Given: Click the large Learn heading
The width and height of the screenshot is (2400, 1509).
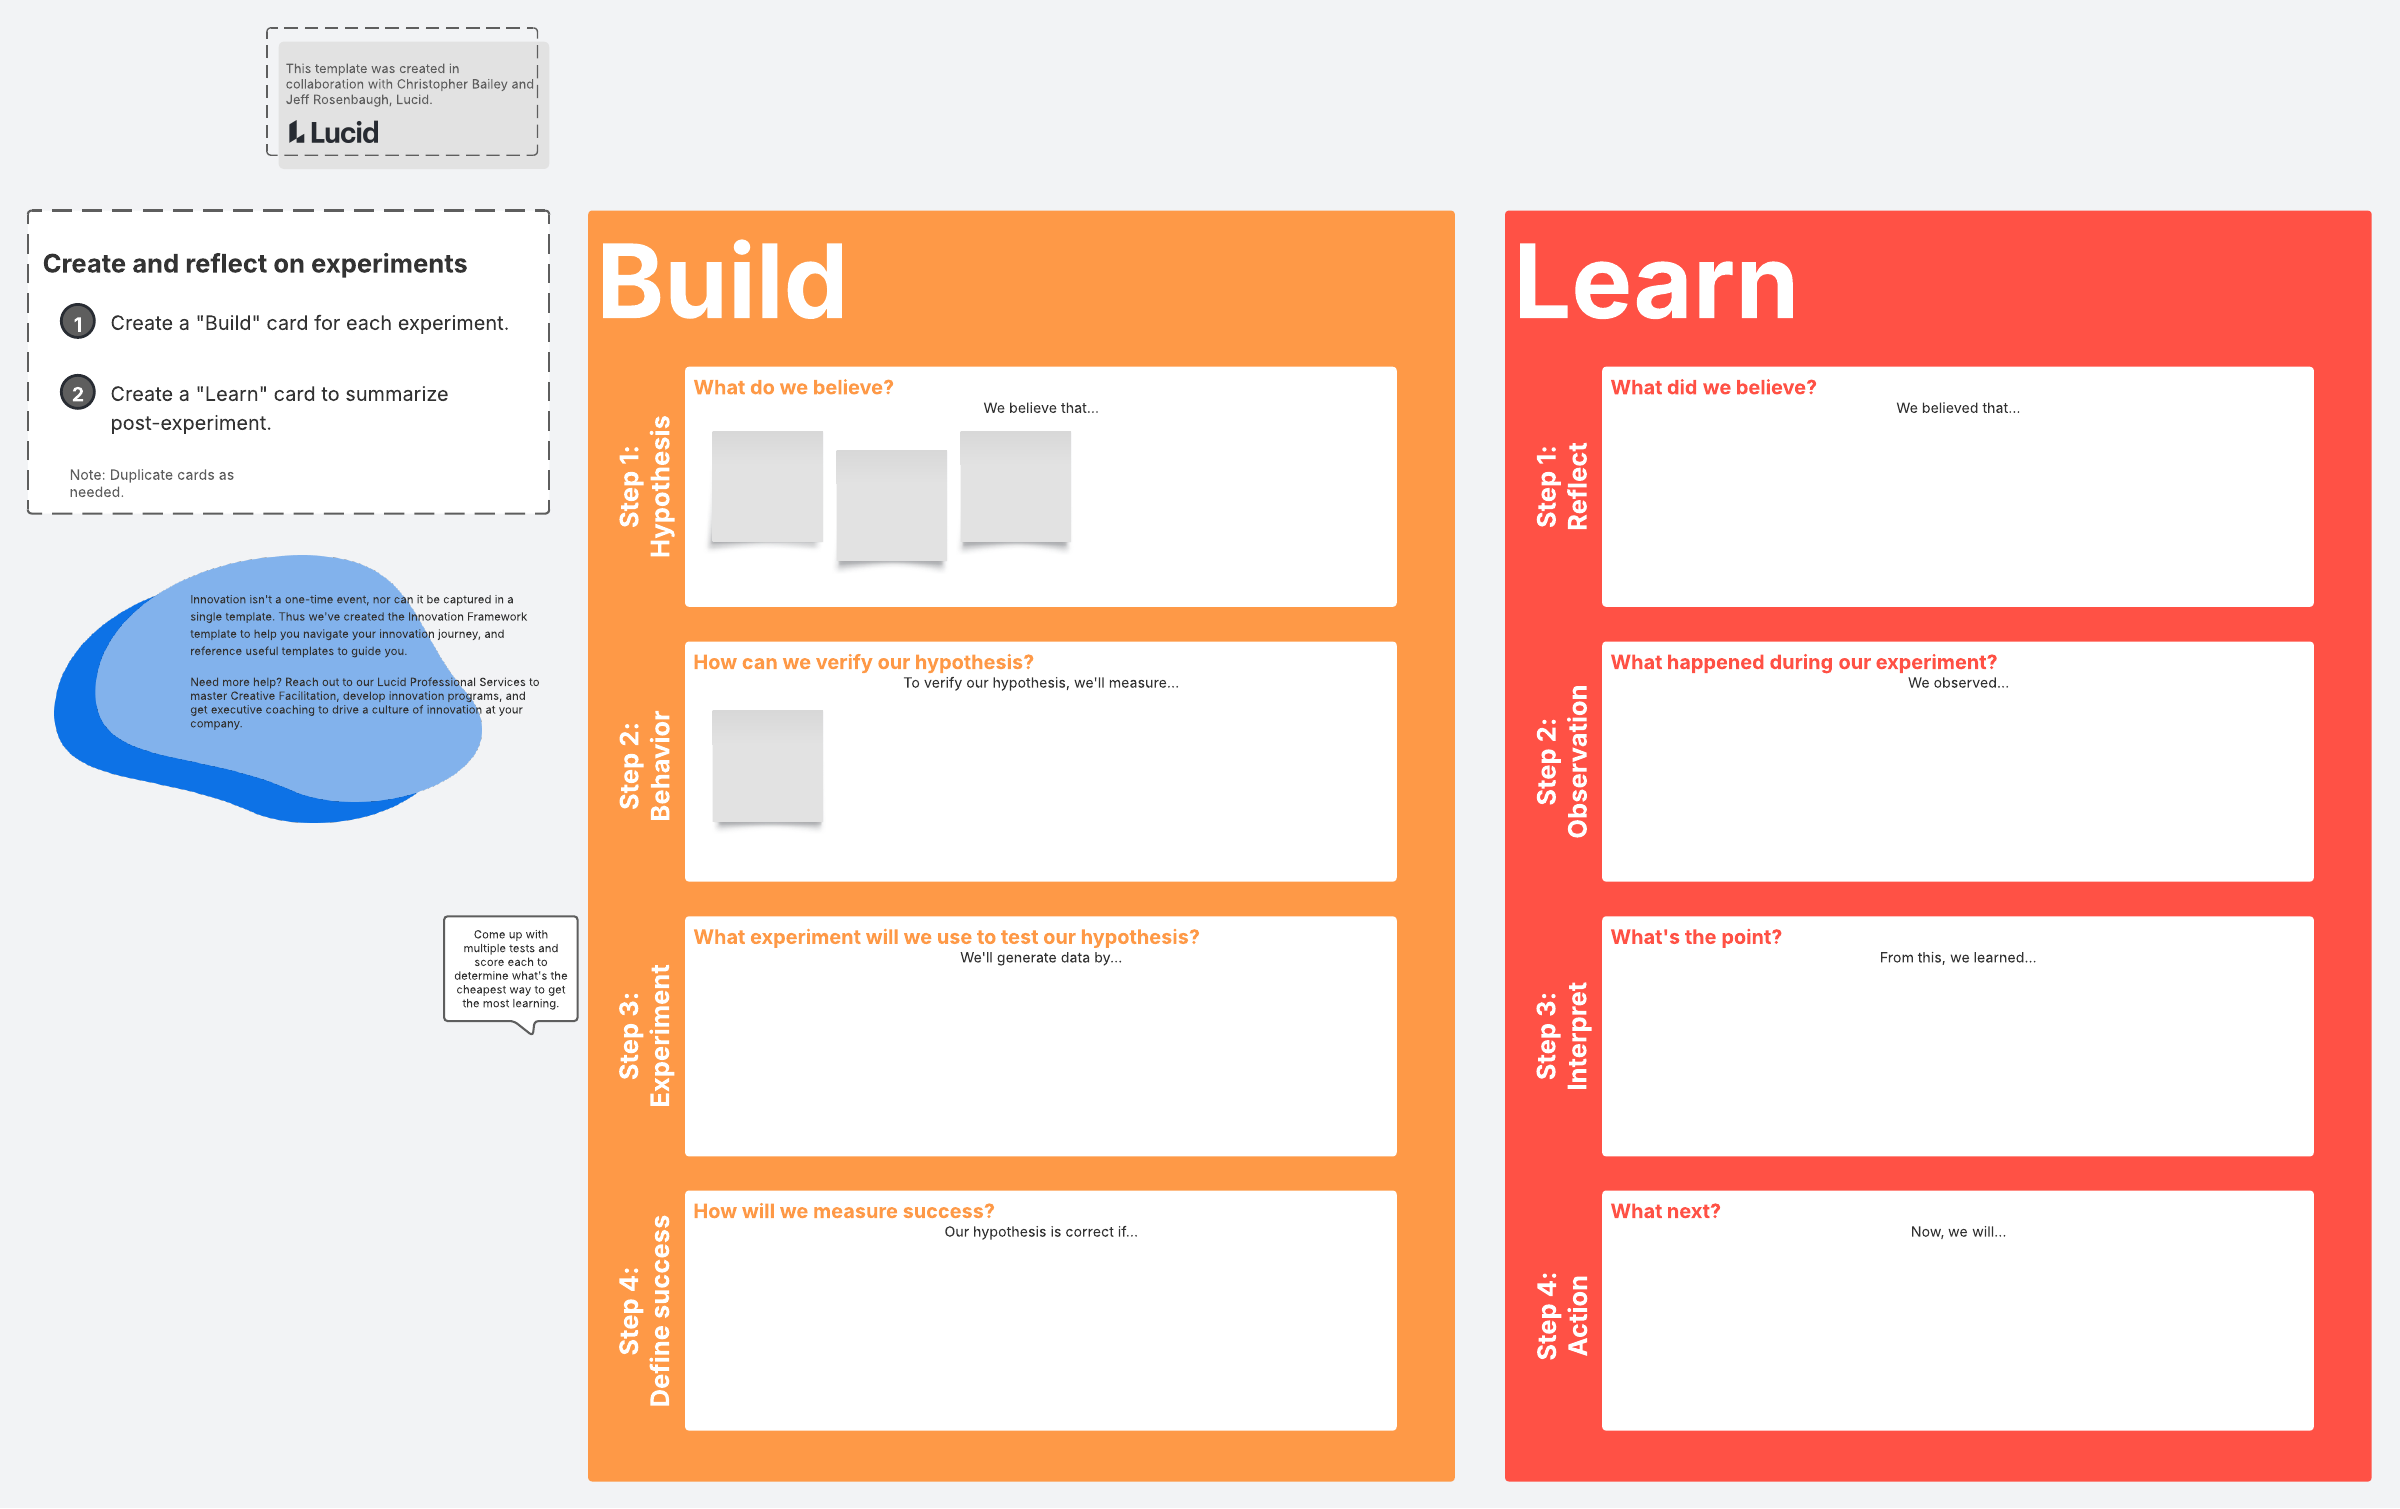Looking at the screenshot, I should 1655,283.
